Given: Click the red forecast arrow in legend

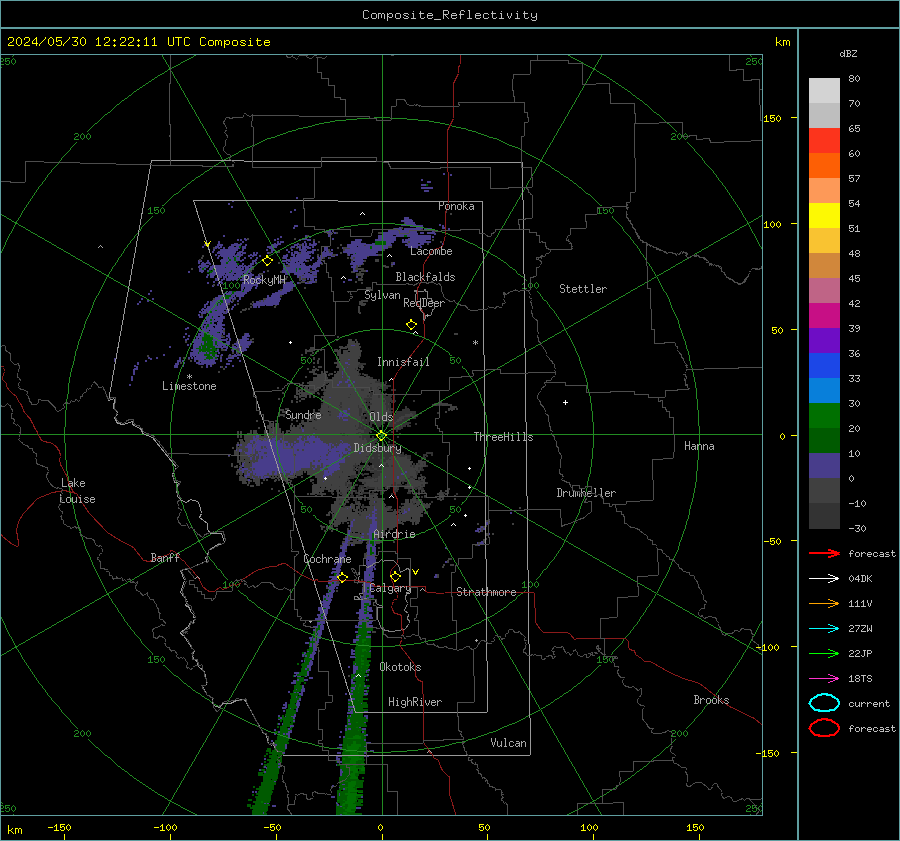Looking at the screenshot, I should tap(824, 553).
